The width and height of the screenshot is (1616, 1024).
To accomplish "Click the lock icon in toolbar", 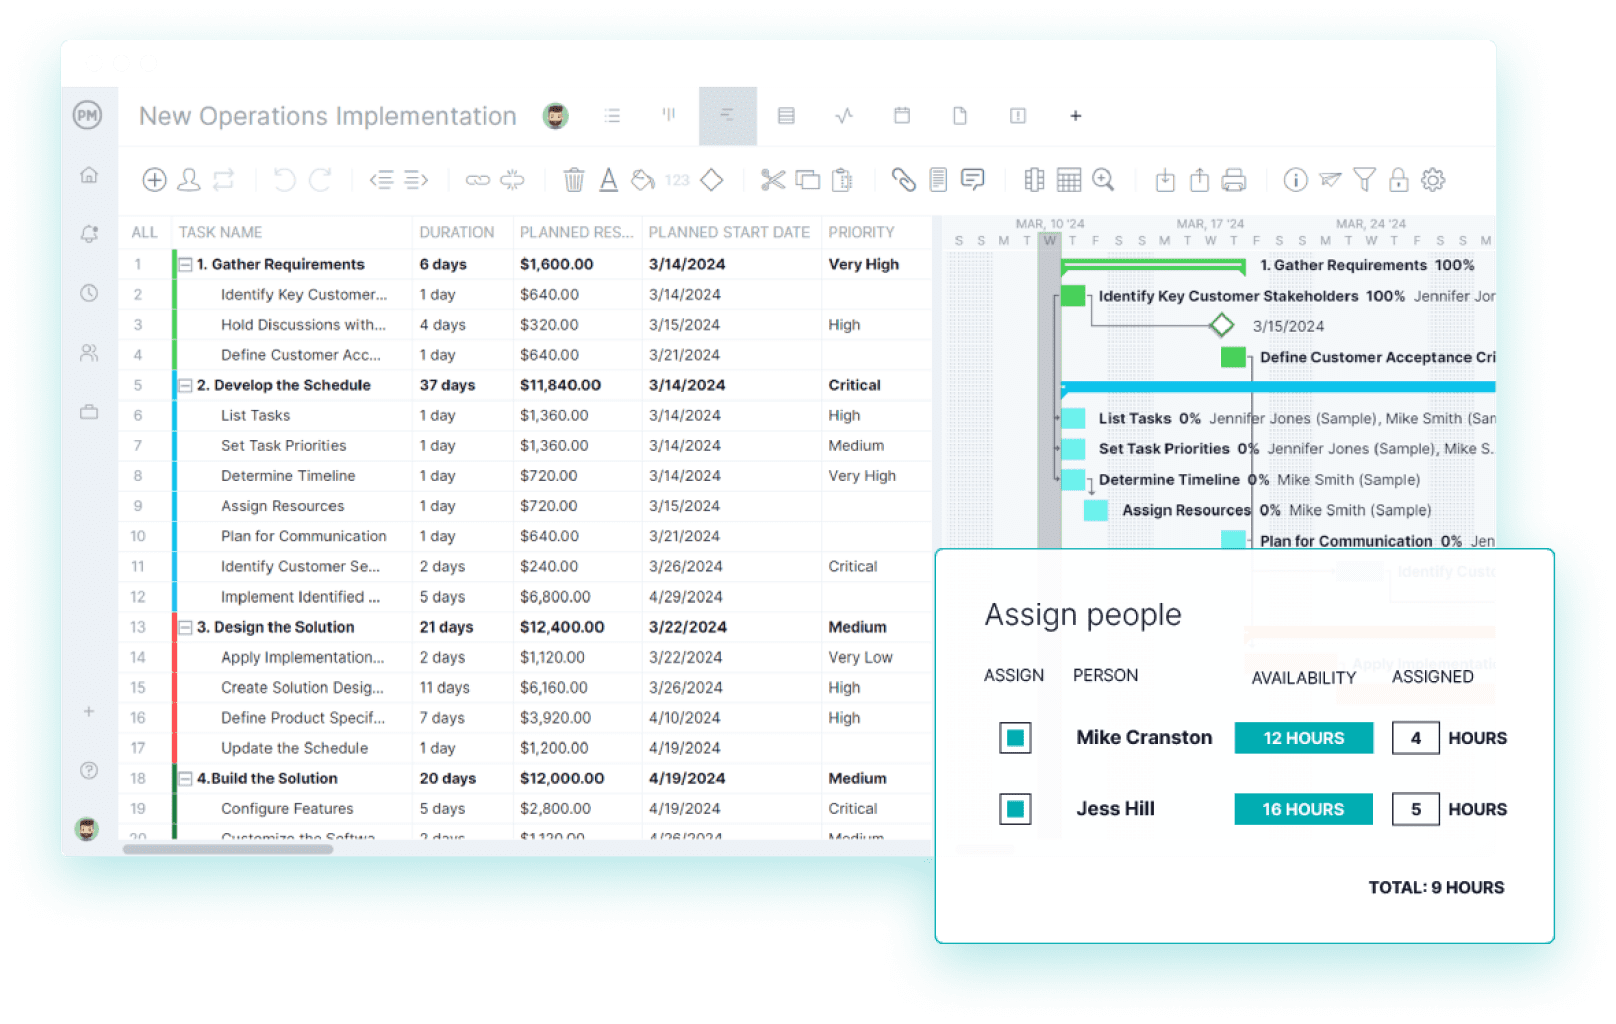I will pyautogui.click(x=1399, y=180).
